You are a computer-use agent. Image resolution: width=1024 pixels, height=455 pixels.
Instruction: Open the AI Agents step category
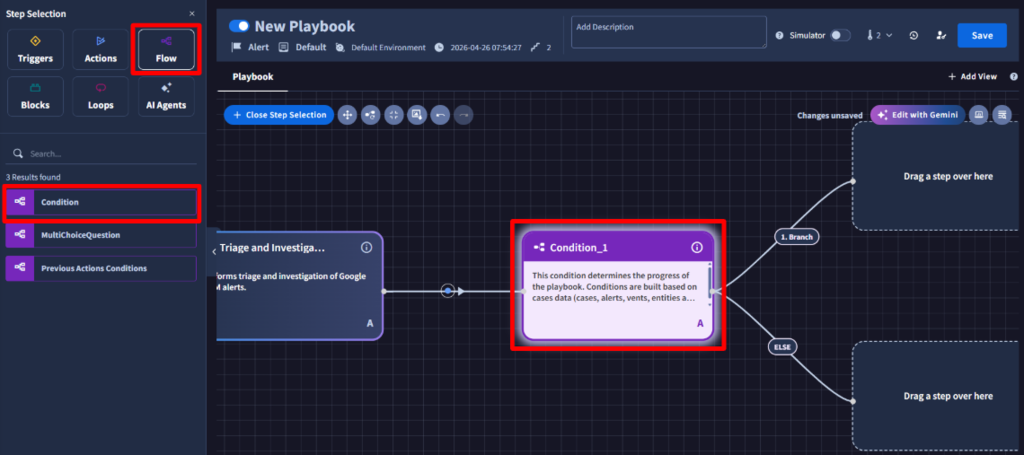click(x=166, y=96)
